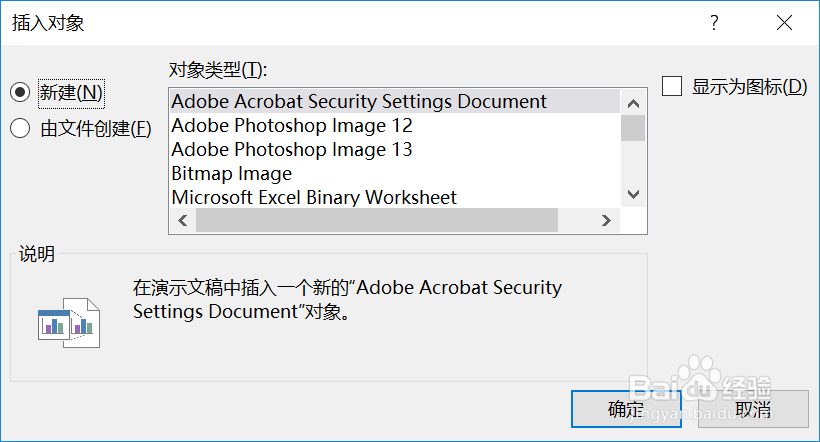
Task: Click the 对象类型(T) label
Action: pos(218,70)
